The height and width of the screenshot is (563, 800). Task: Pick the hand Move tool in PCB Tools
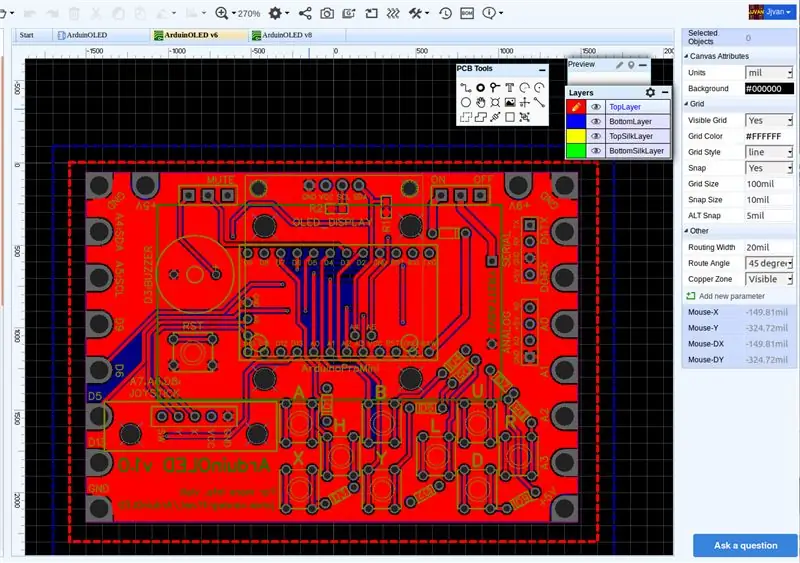tap(480, 103)
